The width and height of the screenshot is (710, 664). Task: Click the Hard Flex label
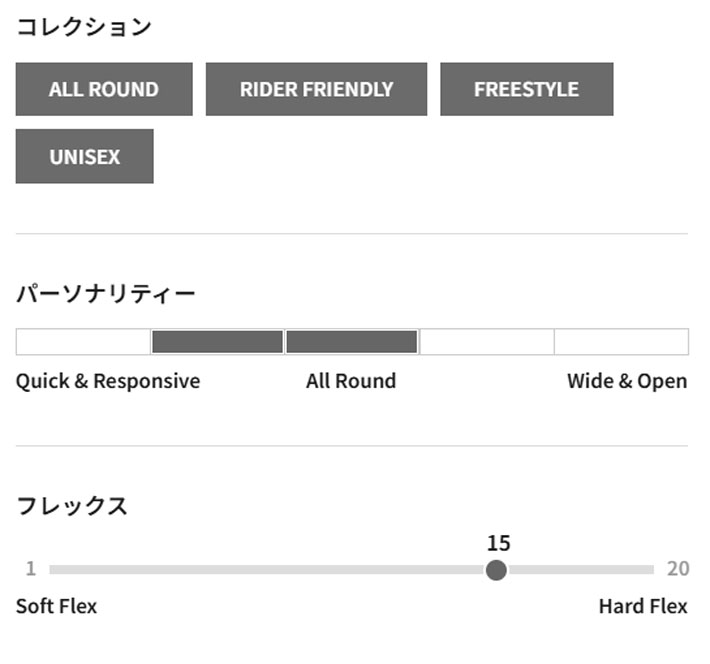(643, 606)
